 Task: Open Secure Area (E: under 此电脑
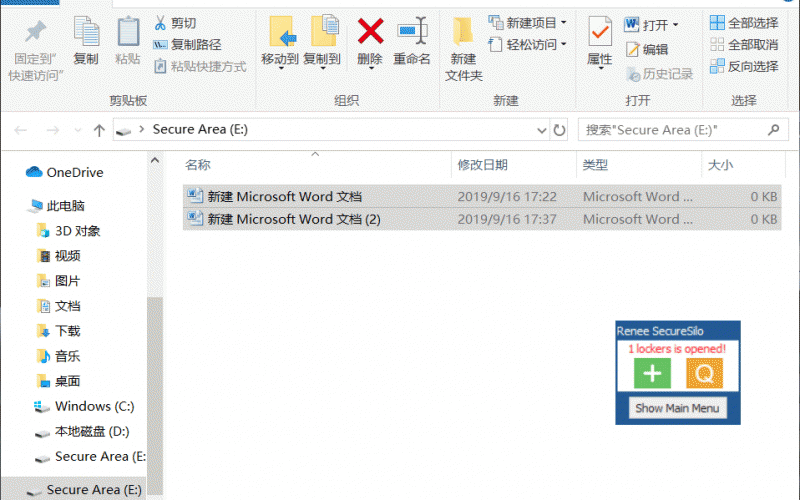click(x=90, y=457)
